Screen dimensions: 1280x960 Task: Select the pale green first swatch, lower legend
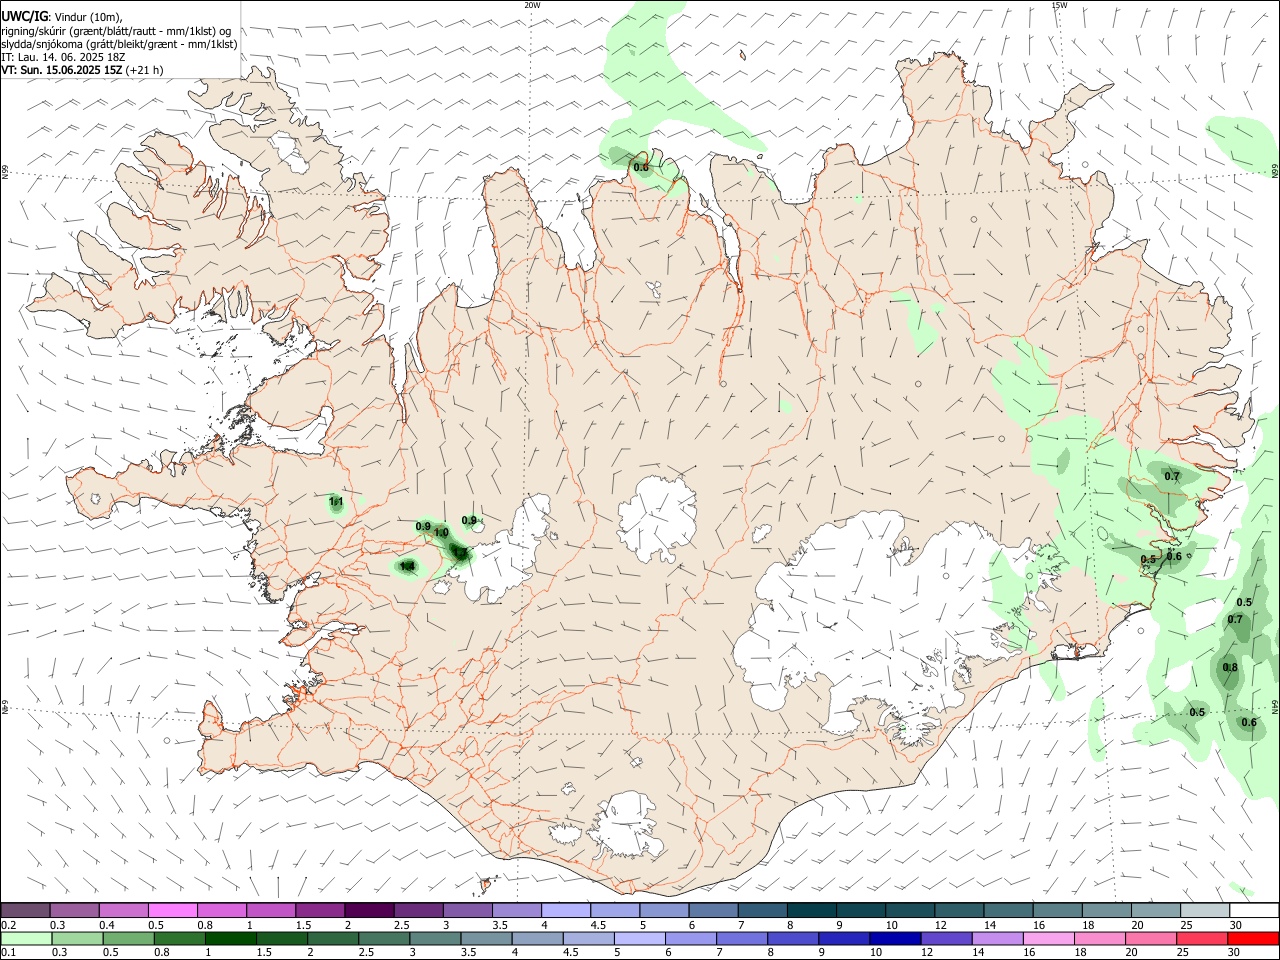[26, 938]
